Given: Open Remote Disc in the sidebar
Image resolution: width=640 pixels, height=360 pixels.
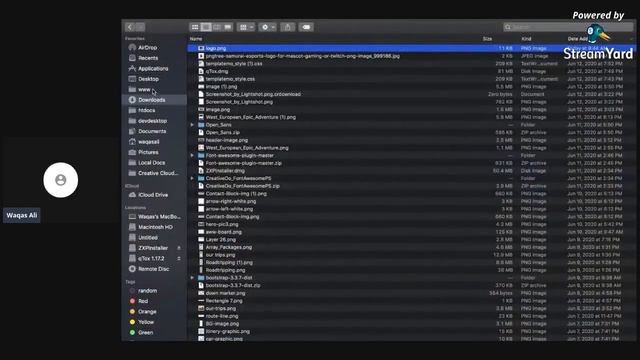Looking at the screenshot, I should [154, 269].
